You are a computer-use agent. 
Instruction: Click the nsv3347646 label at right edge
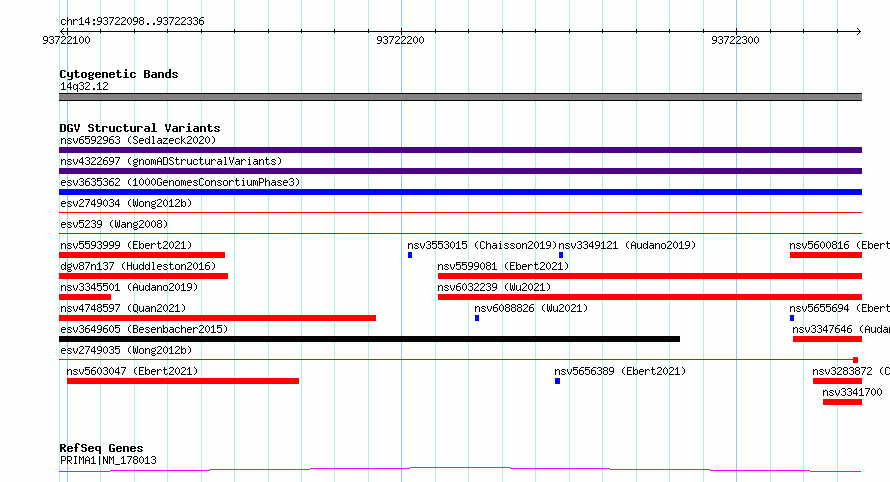tap(841, 329)
